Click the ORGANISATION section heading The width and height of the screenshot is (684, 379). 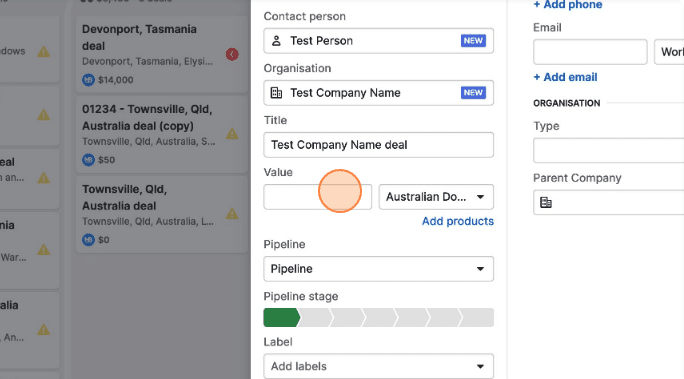pyautogui.click(x=567, y=103)
